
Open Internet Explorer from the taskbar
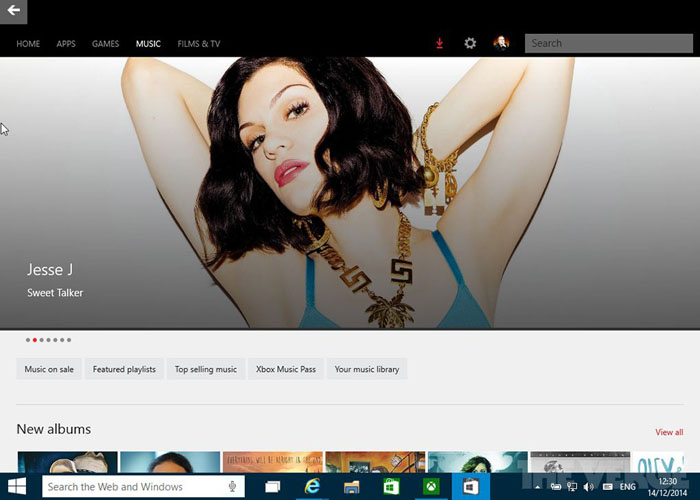click(x=312, y=487)
